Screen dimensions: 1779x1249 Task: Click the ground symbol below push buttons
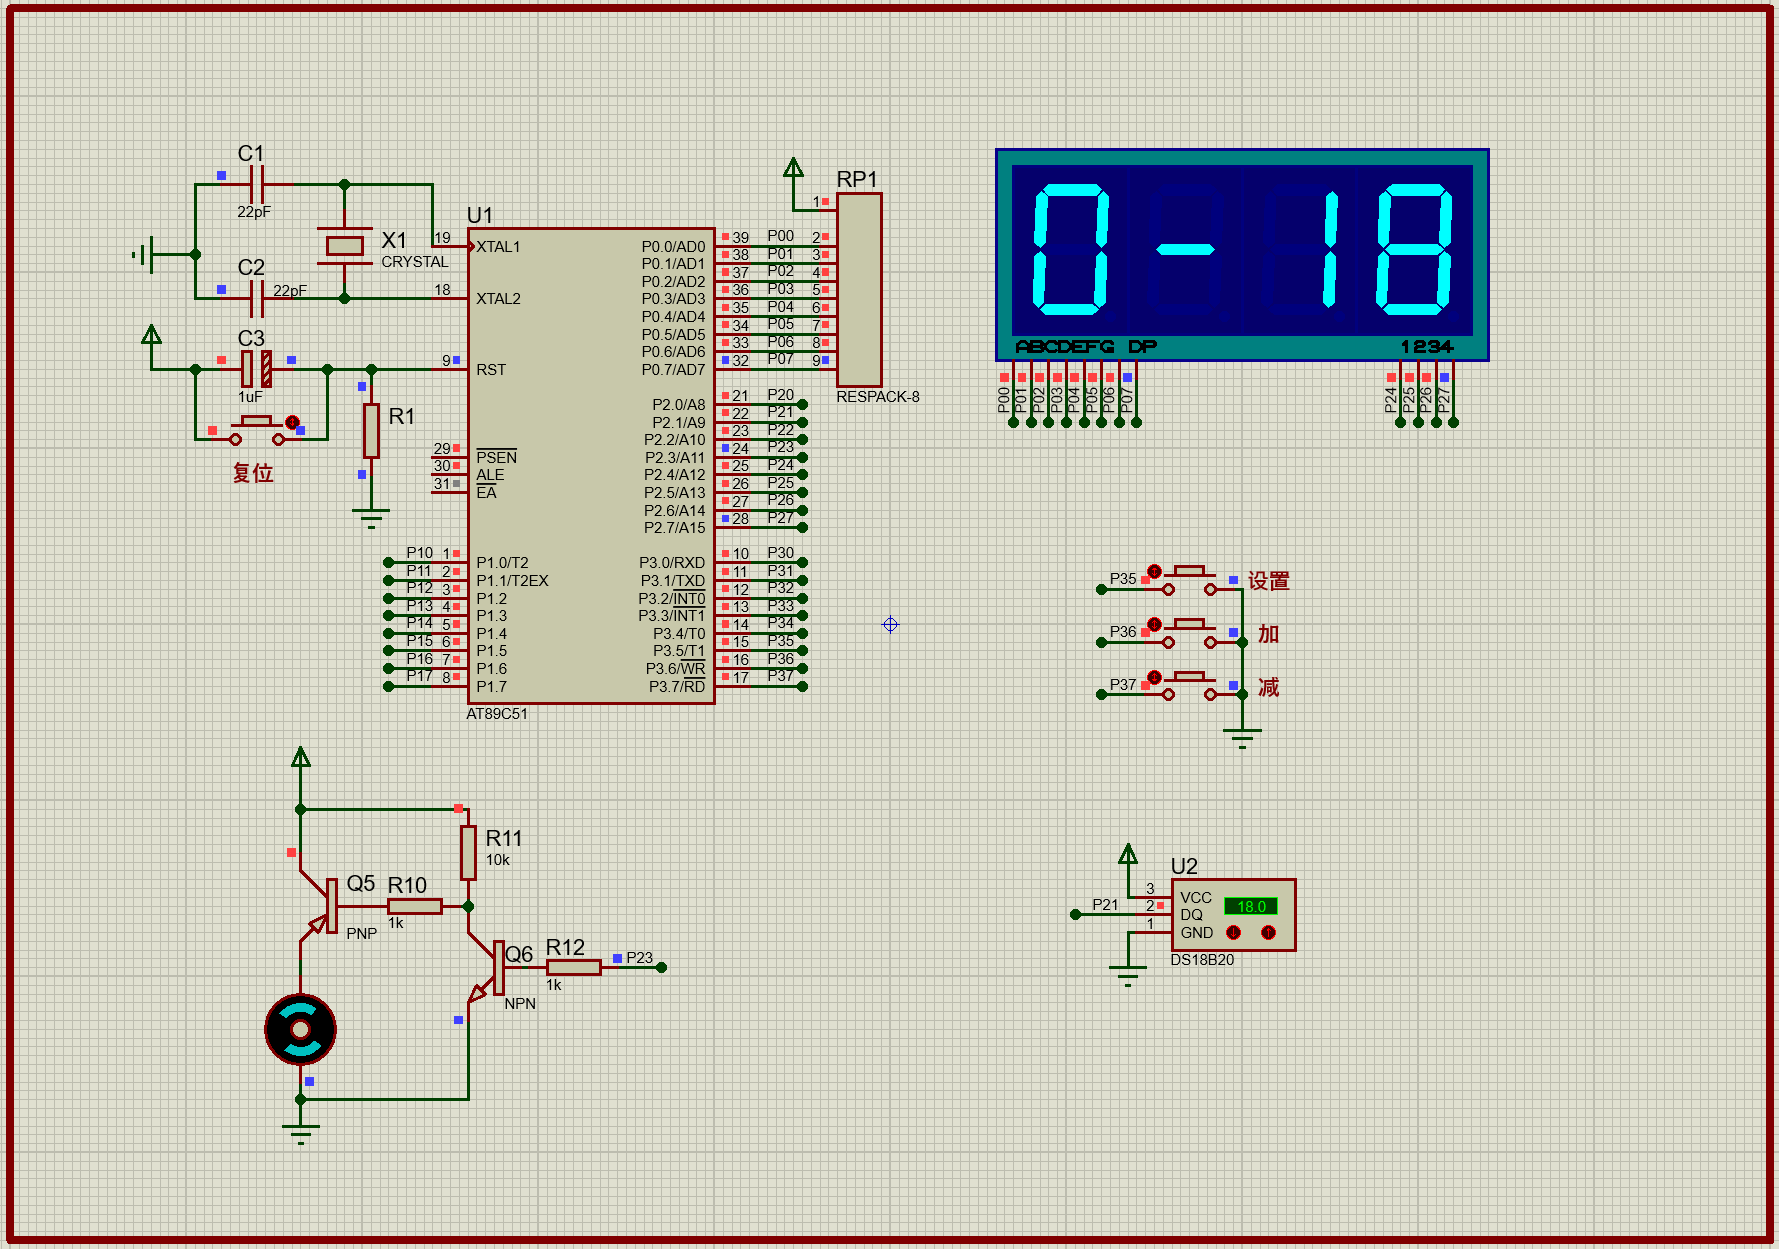[1242, 739]
